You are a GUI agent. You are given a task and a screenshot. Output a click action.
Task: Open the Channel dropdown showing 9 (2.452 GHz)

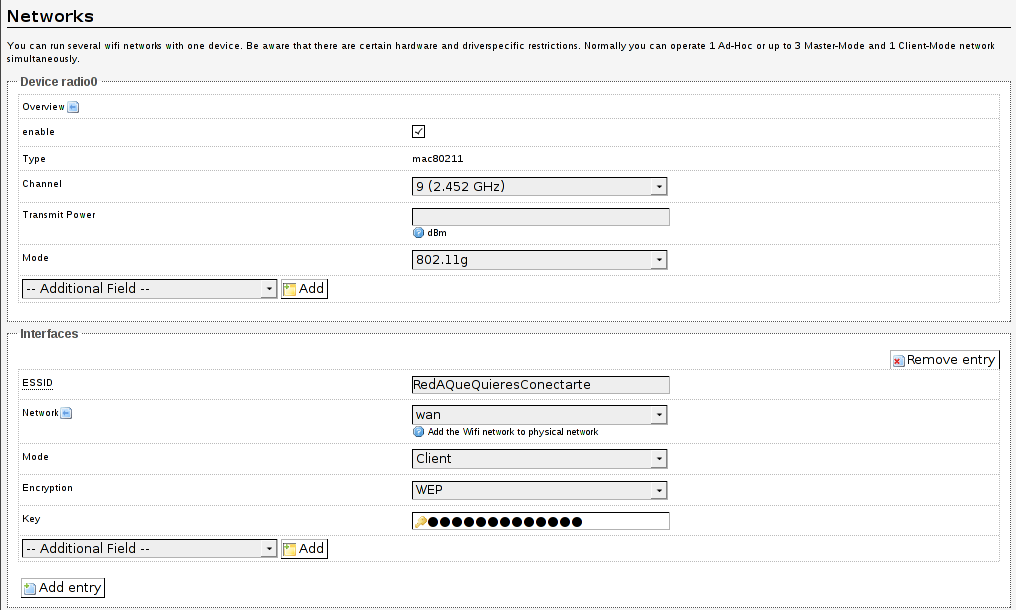coord(539,186)
